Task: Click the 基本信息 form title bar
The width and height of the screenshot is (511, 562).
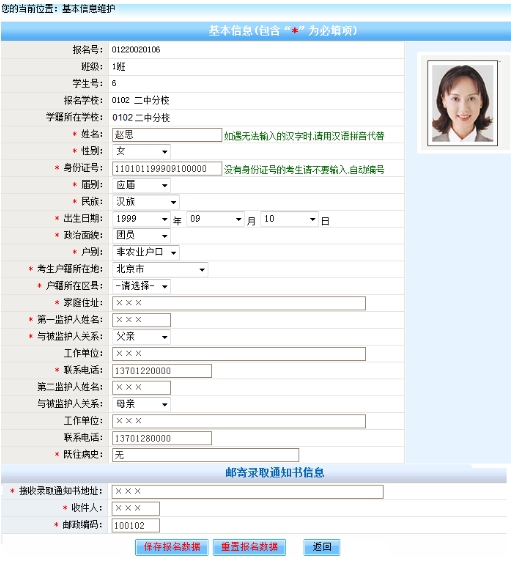Action: pyautogui.click(x=256, y=31)
